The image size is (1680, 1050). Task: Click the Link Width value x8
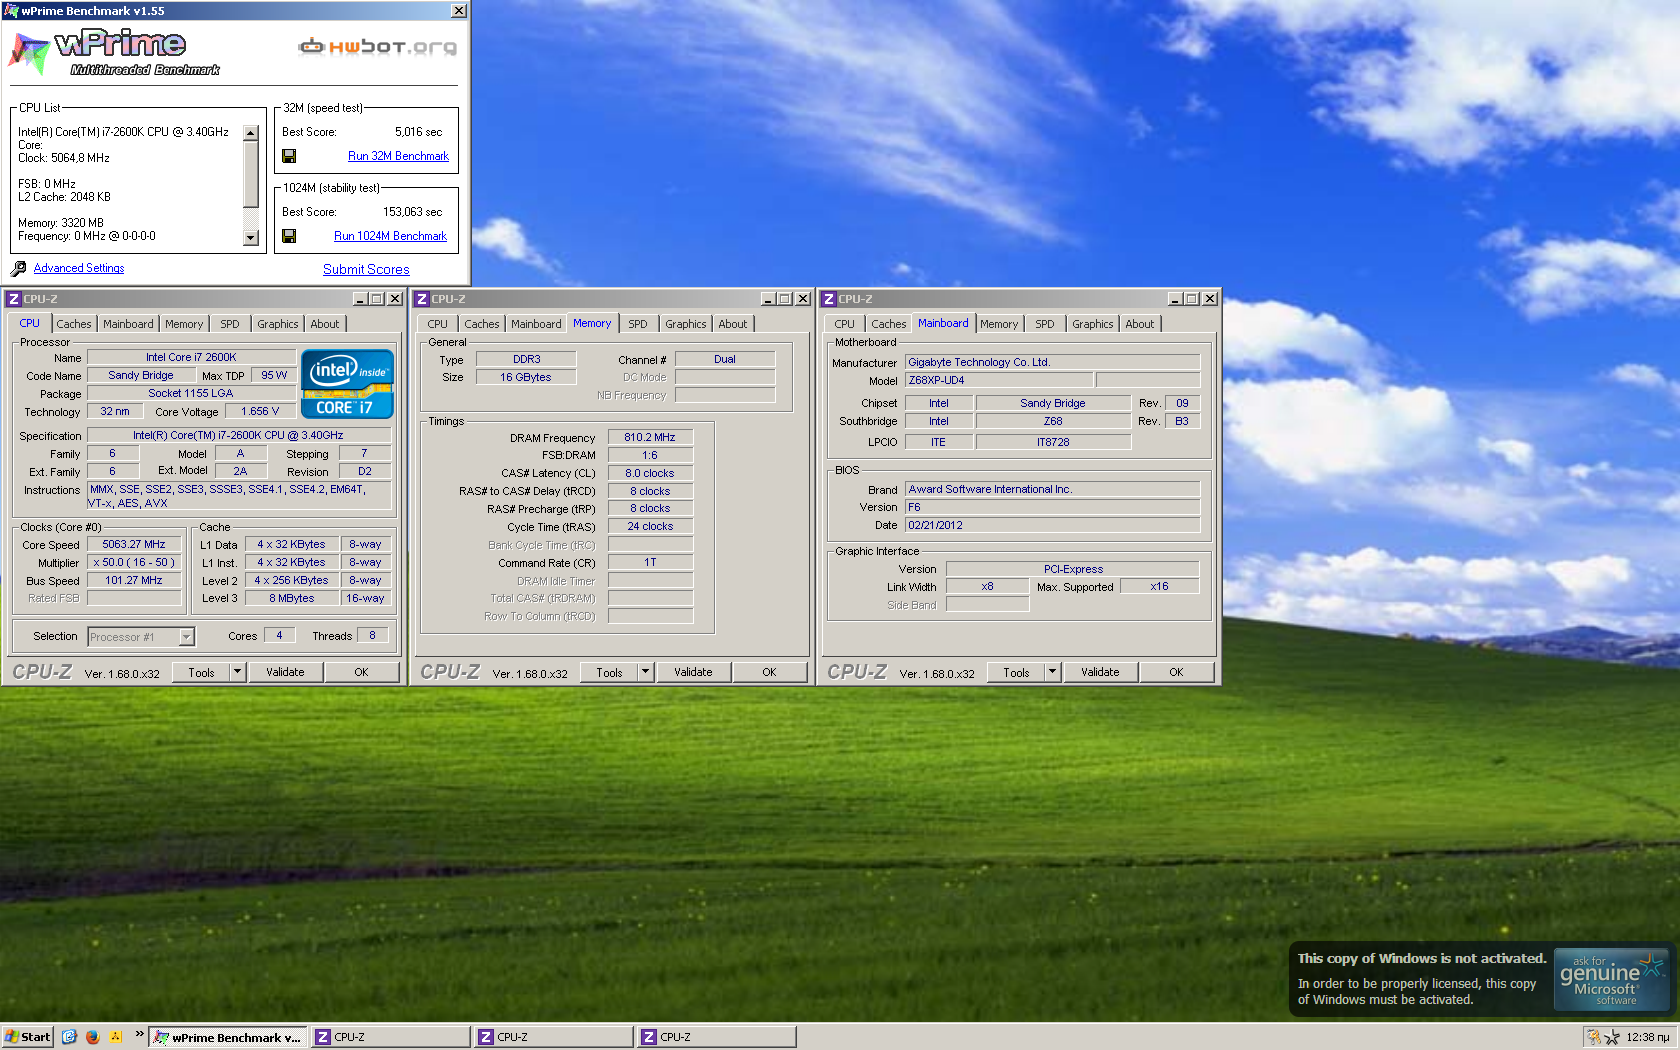[x=987, y=587]
